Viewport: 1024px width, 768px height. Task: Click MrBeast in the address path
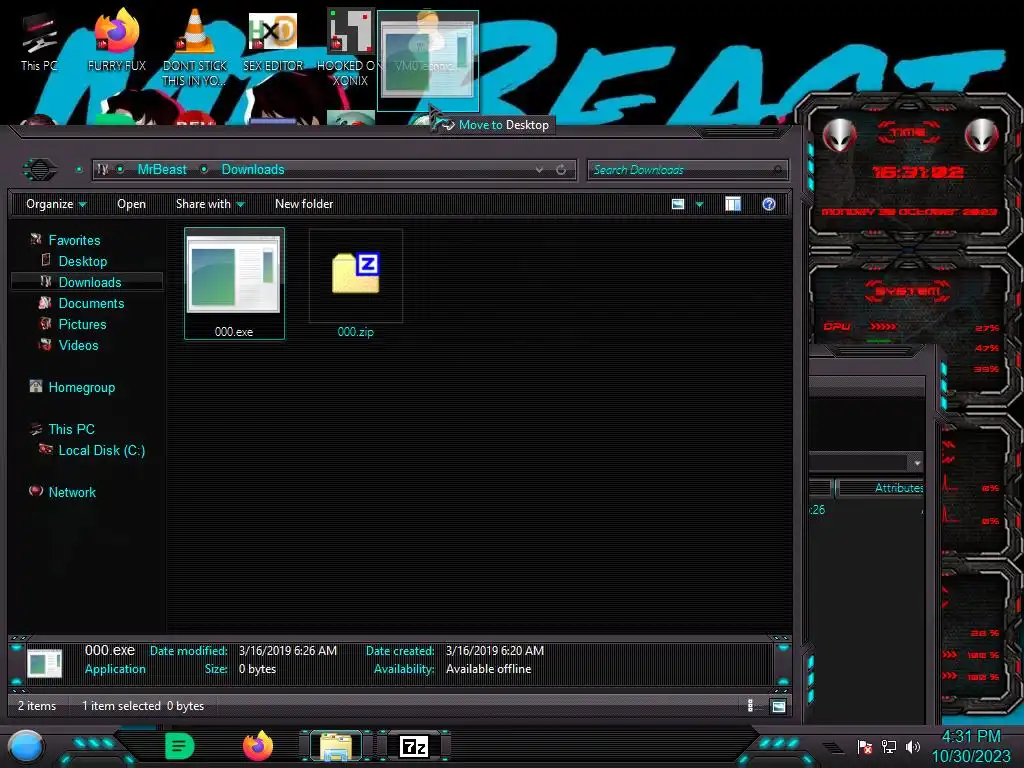(x=162, y=170)
